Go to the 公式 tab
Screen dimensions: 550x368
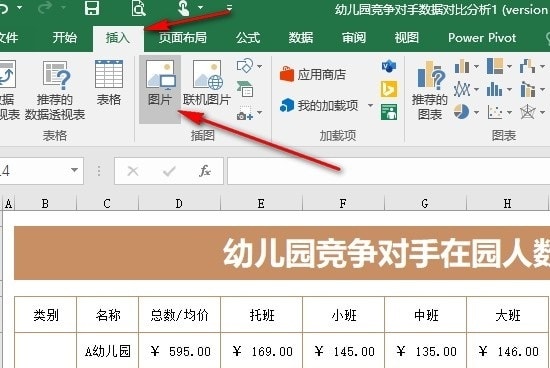248,38
